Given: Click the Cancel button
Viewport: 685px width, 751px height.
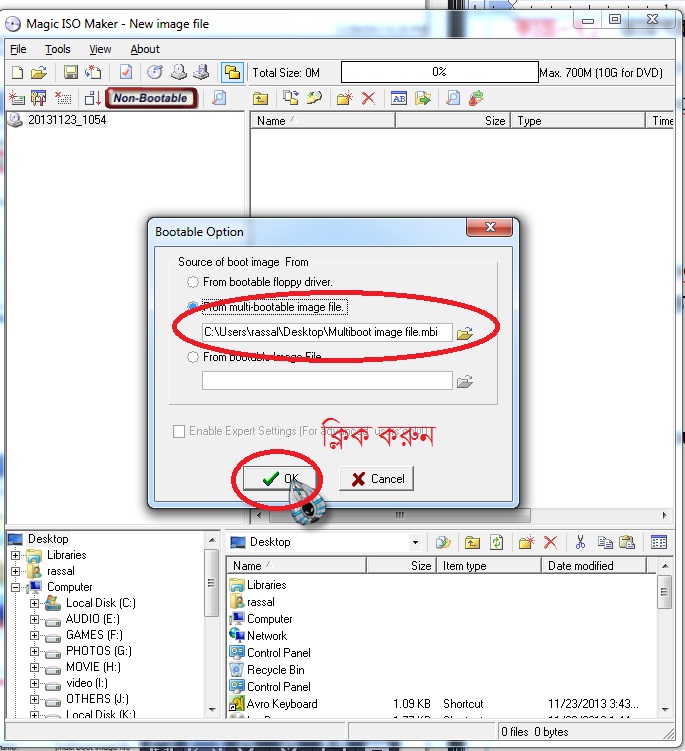Looking at the screenshot, I should pos(377,478).
